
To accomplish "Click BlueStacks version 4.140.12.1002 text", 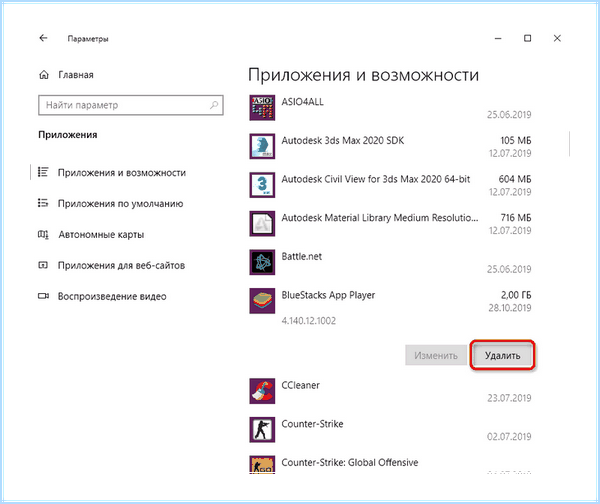I will tap(308, 321).
